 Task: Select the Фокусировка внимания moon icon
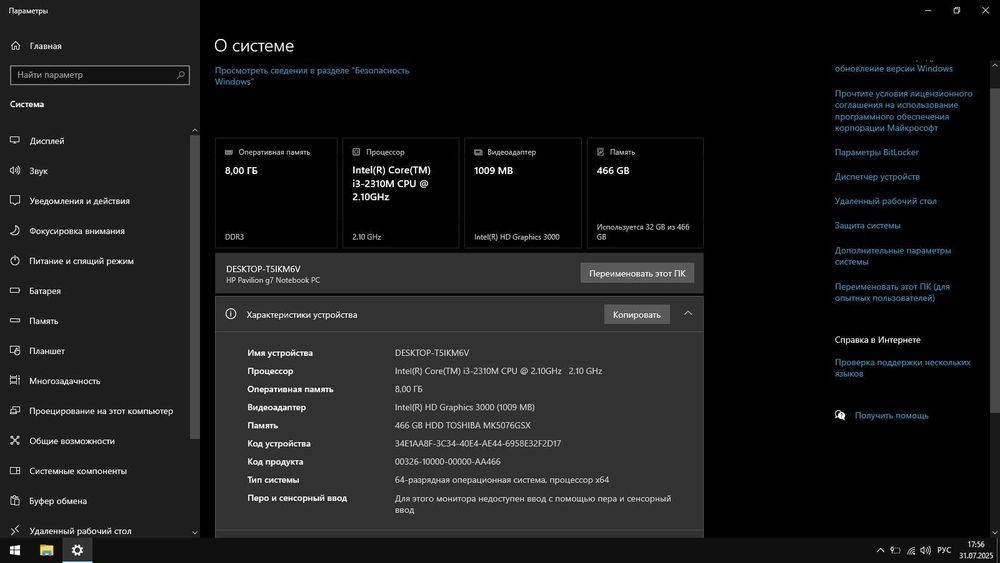[15, 230]
